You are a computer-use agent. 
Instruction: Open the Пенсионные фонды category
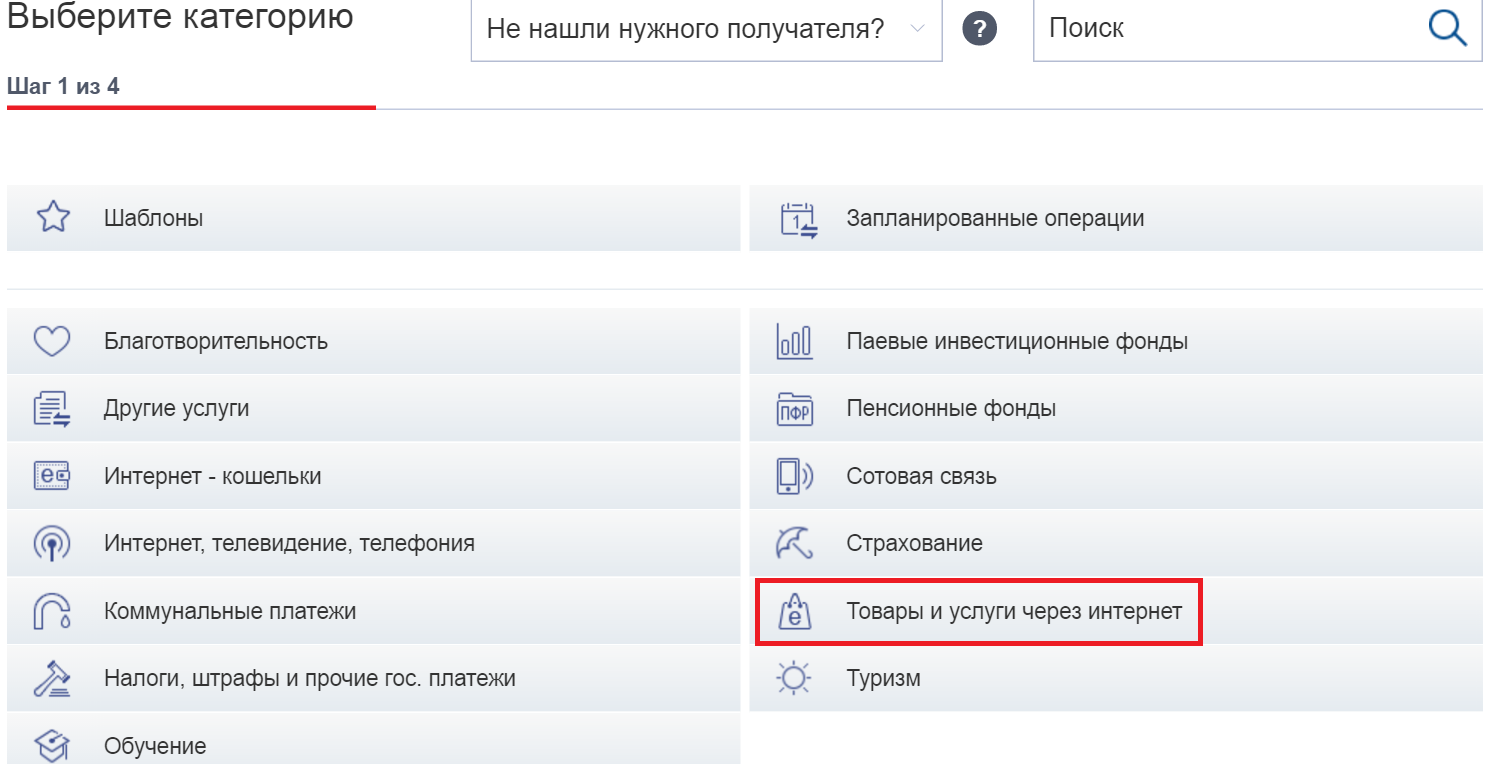tap(950, 409)
